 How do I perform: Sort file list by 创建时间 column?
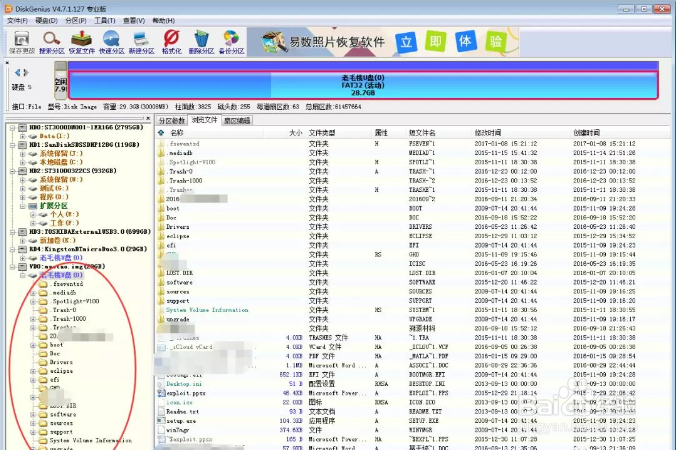(586, 133)
